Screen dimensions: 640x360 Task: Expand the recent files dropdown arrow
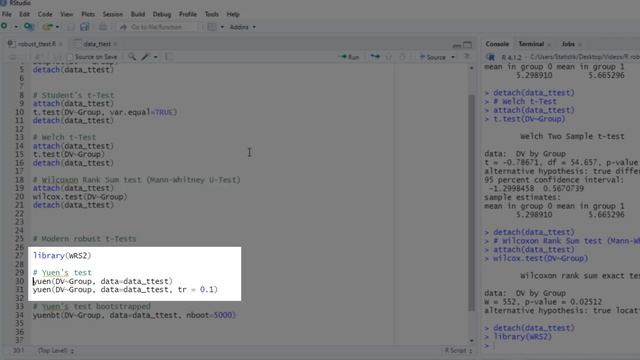[58, 27]
